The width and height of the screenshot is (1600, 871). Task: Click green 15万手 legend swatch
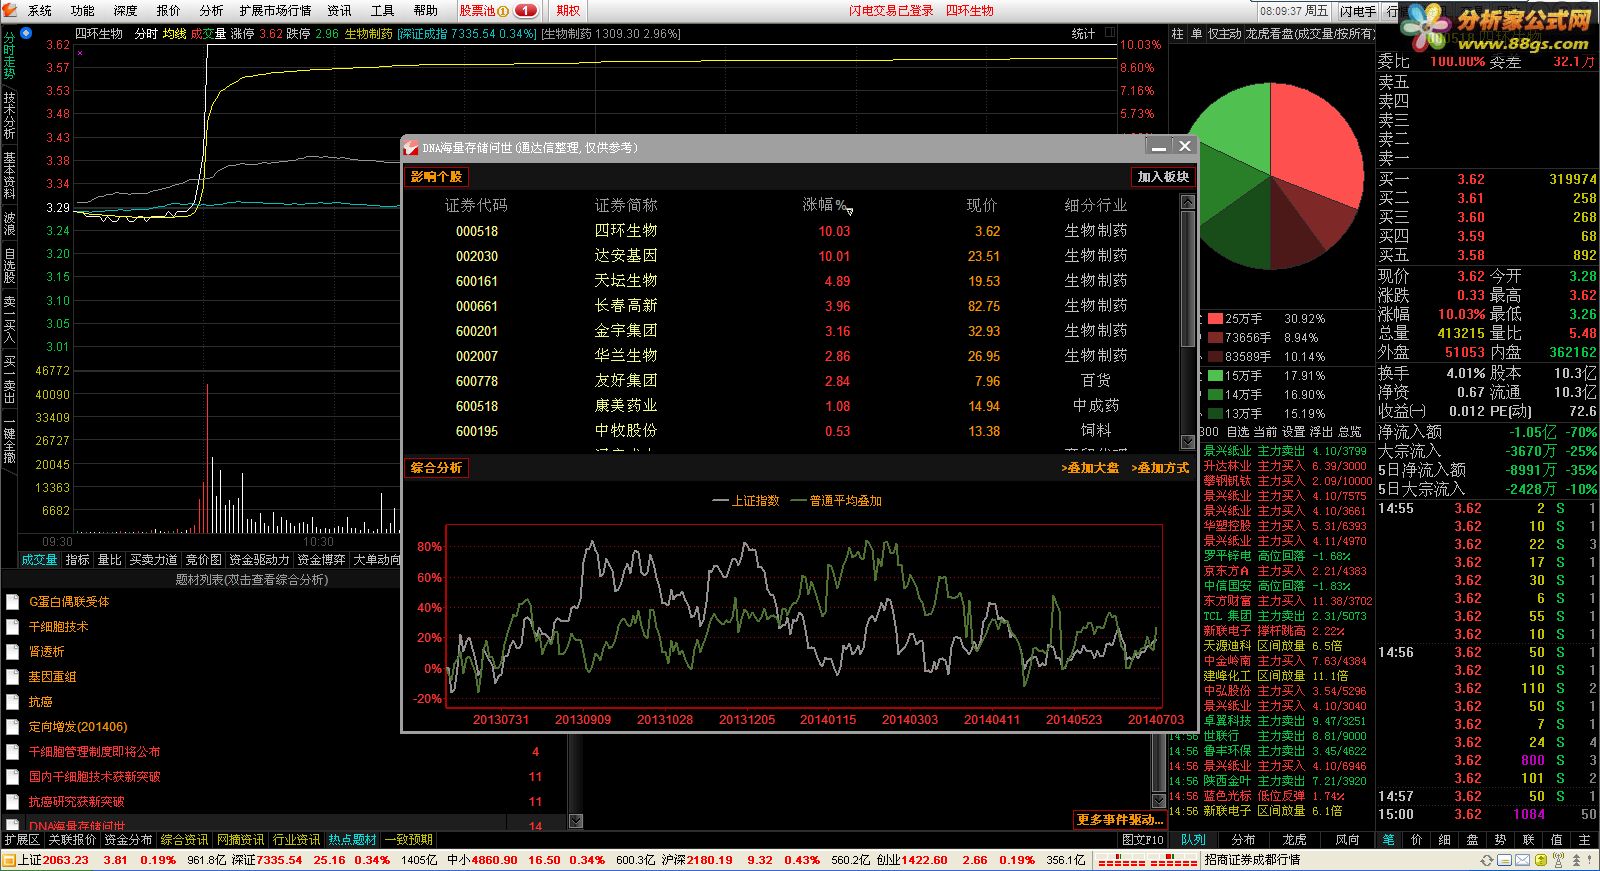(1215, 376)
